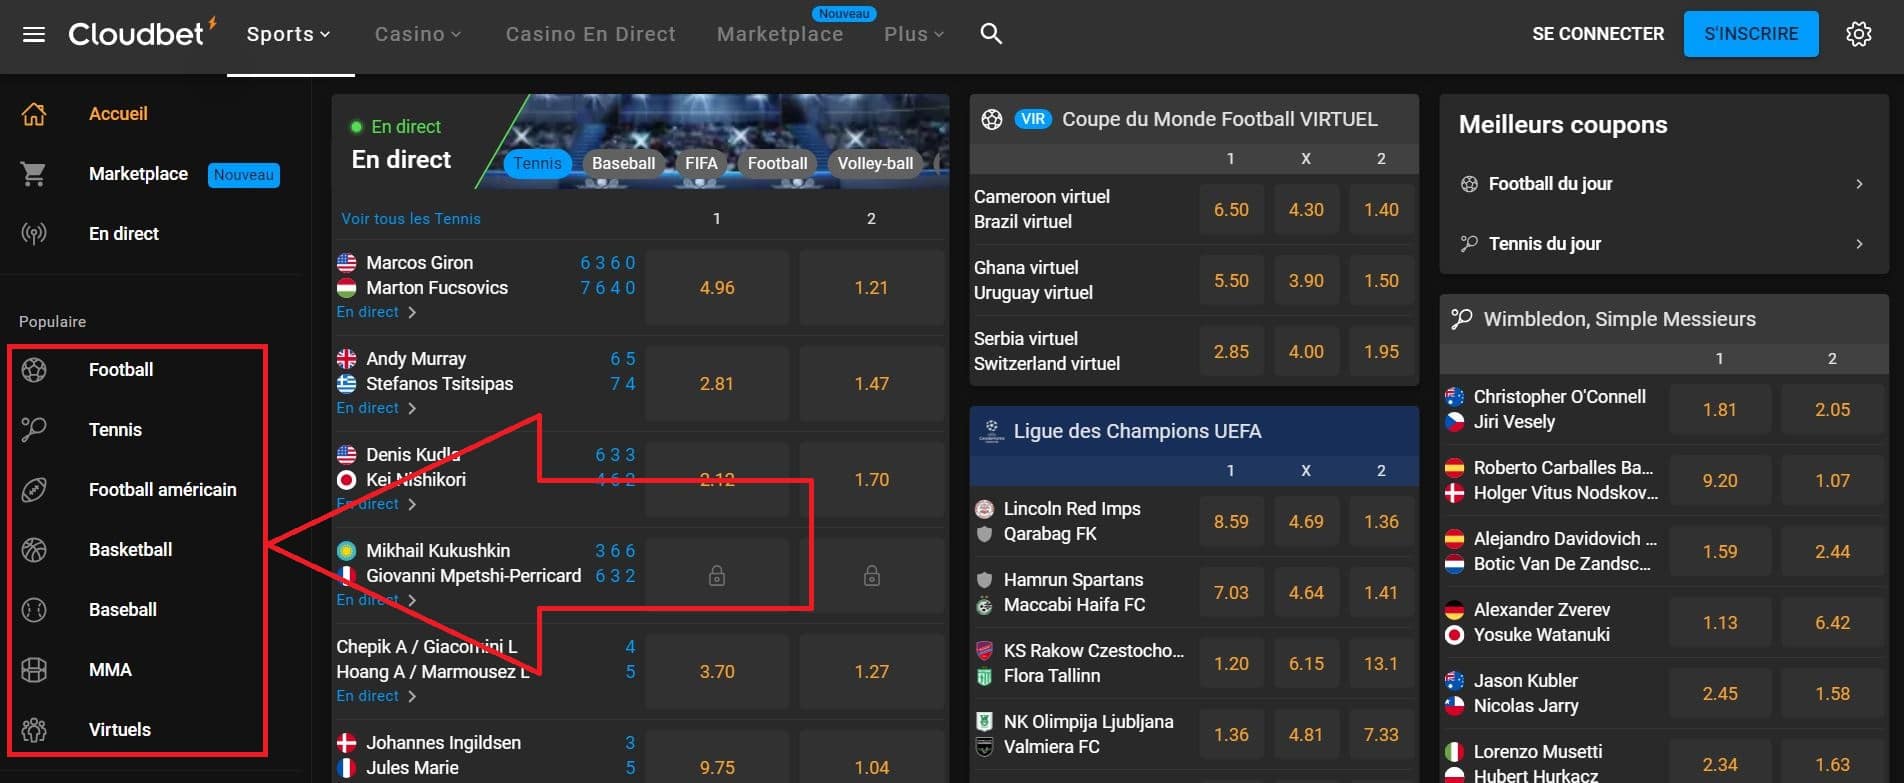Click the Marketplace cart icon in sidebar

pyautogui.click(x=34, y=174)
